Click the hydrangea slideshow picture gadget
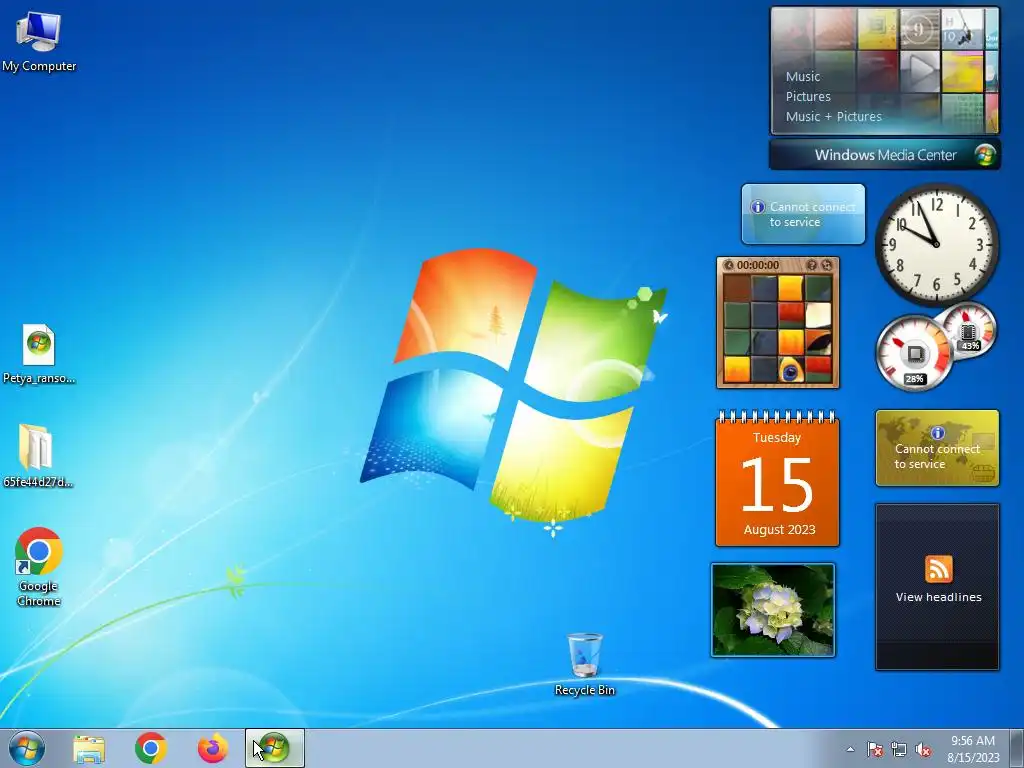Image resolution: width=1024 pixels, height=768 pixels. [773, 610]
